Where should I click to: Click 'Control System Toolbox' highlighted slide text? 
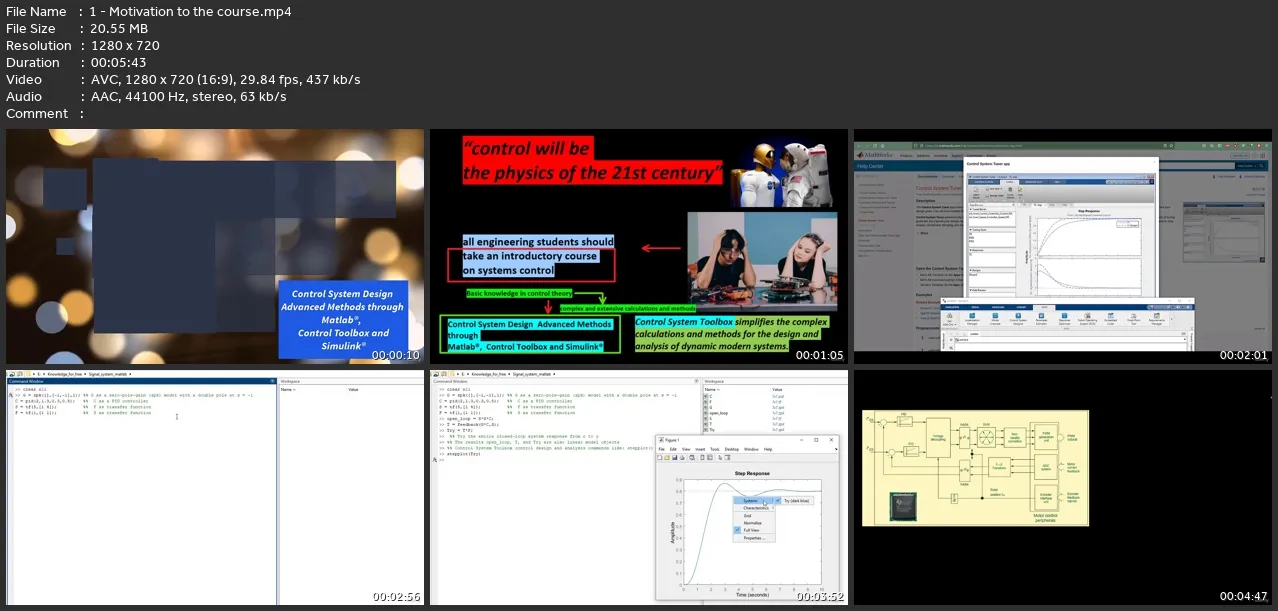684,322
